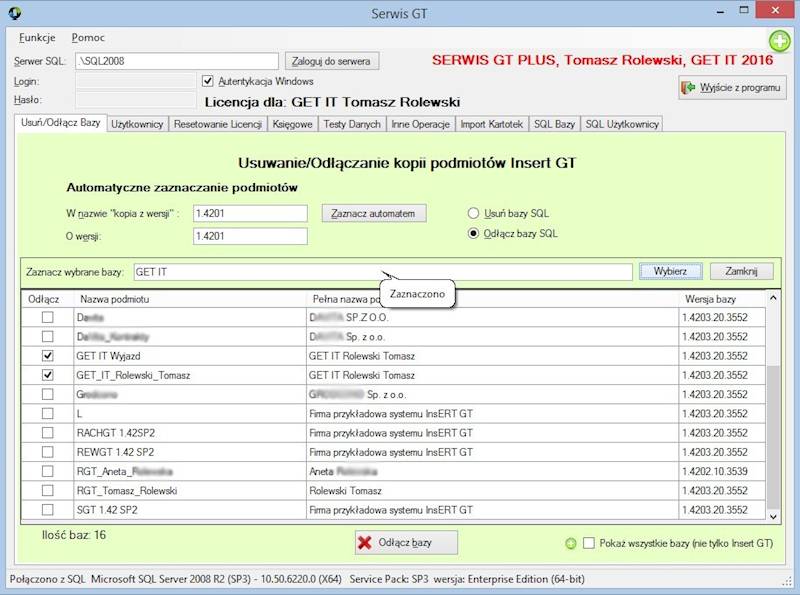Image resolution: width=800 pixels, height=595 pixels.
Task: Click the Zaznacz automatem button
Action: 376,212
